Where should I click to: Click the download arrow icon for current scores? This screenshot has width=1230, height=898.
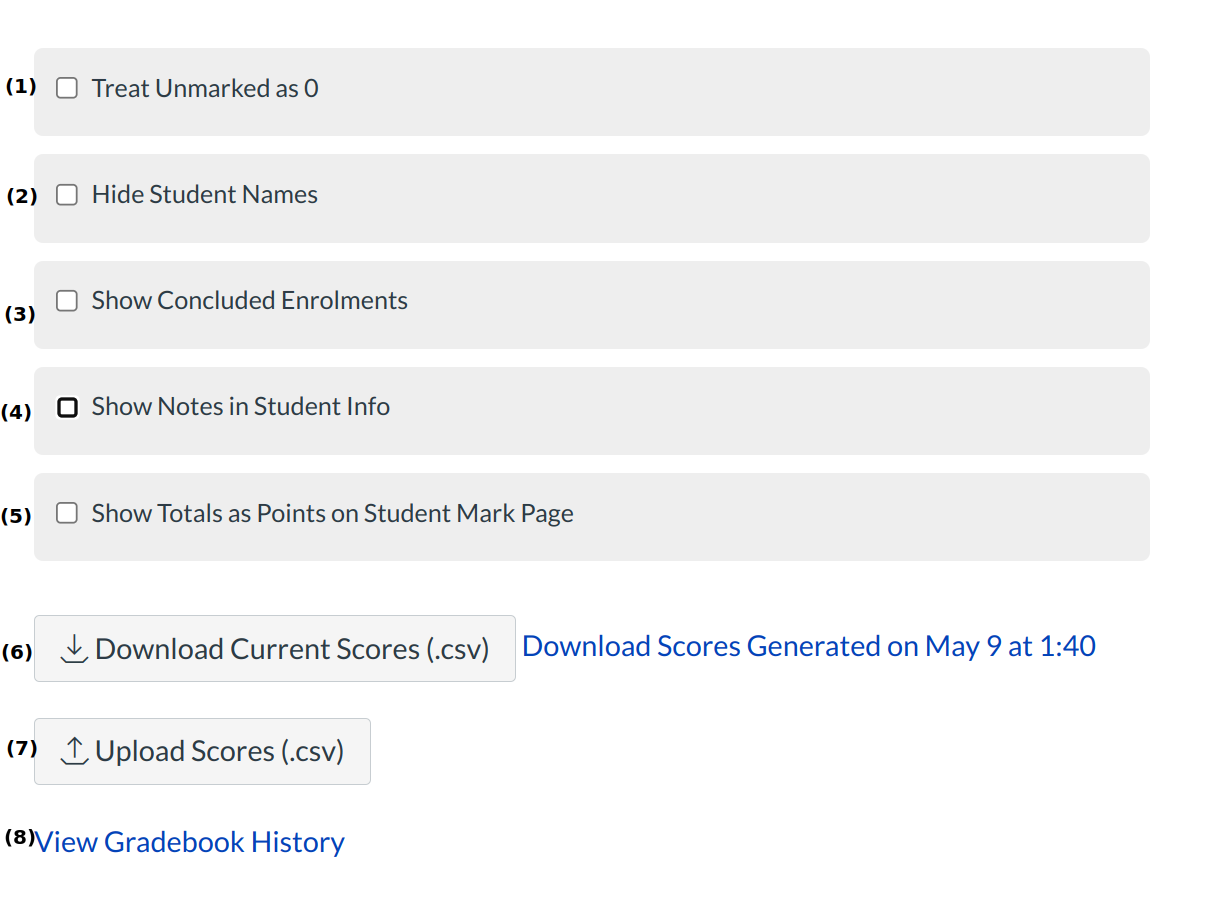[x=74, y=649]
